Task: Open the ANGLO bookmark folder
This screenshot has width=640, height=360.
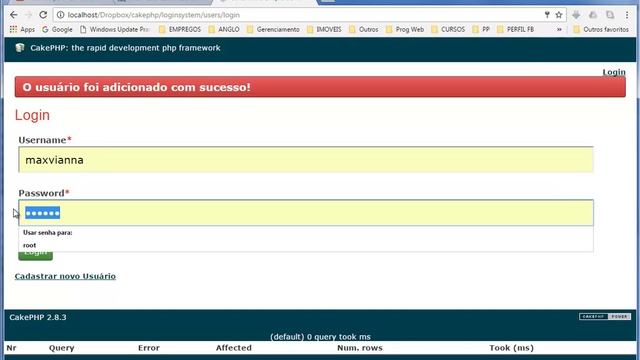Action: (224, 29)
